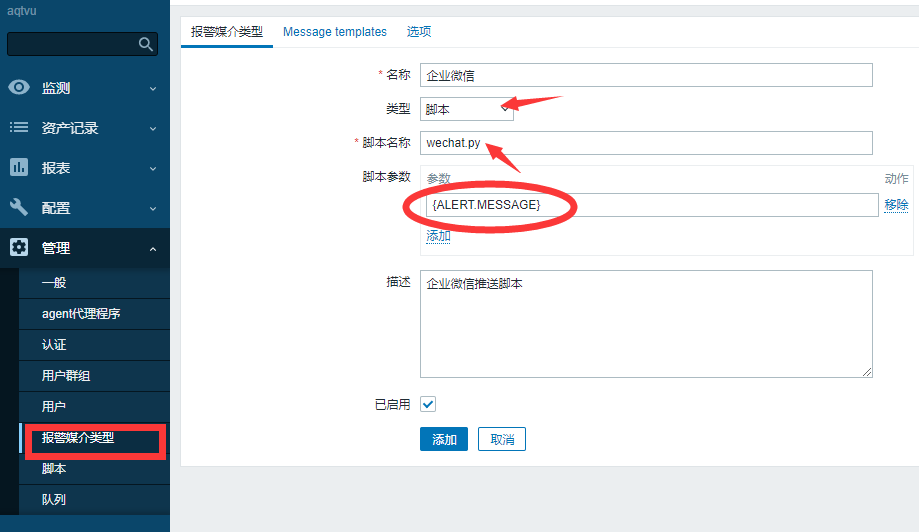Click the 参数 column header text
This screenshot has width=919, height=532.
tap(438, 179)
